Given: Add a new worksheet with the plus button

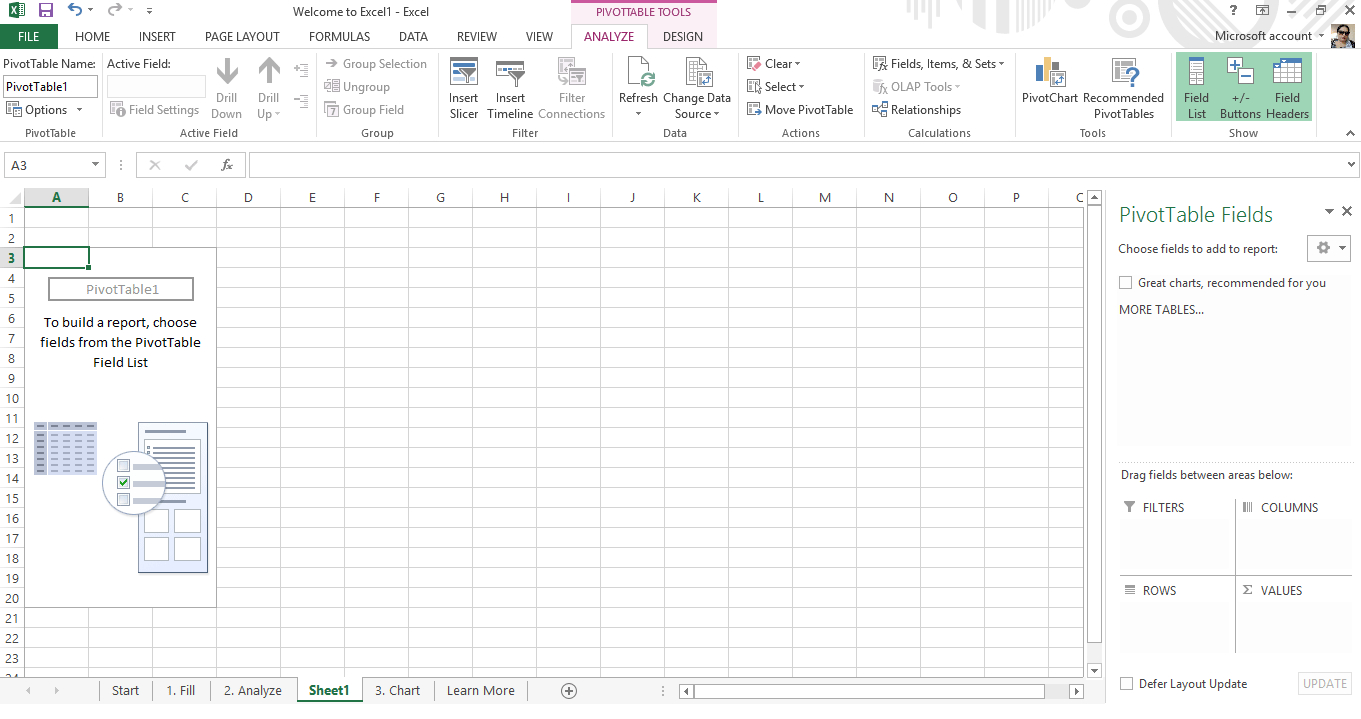Looking at the screenshot, I should click(x=568, y=690).
